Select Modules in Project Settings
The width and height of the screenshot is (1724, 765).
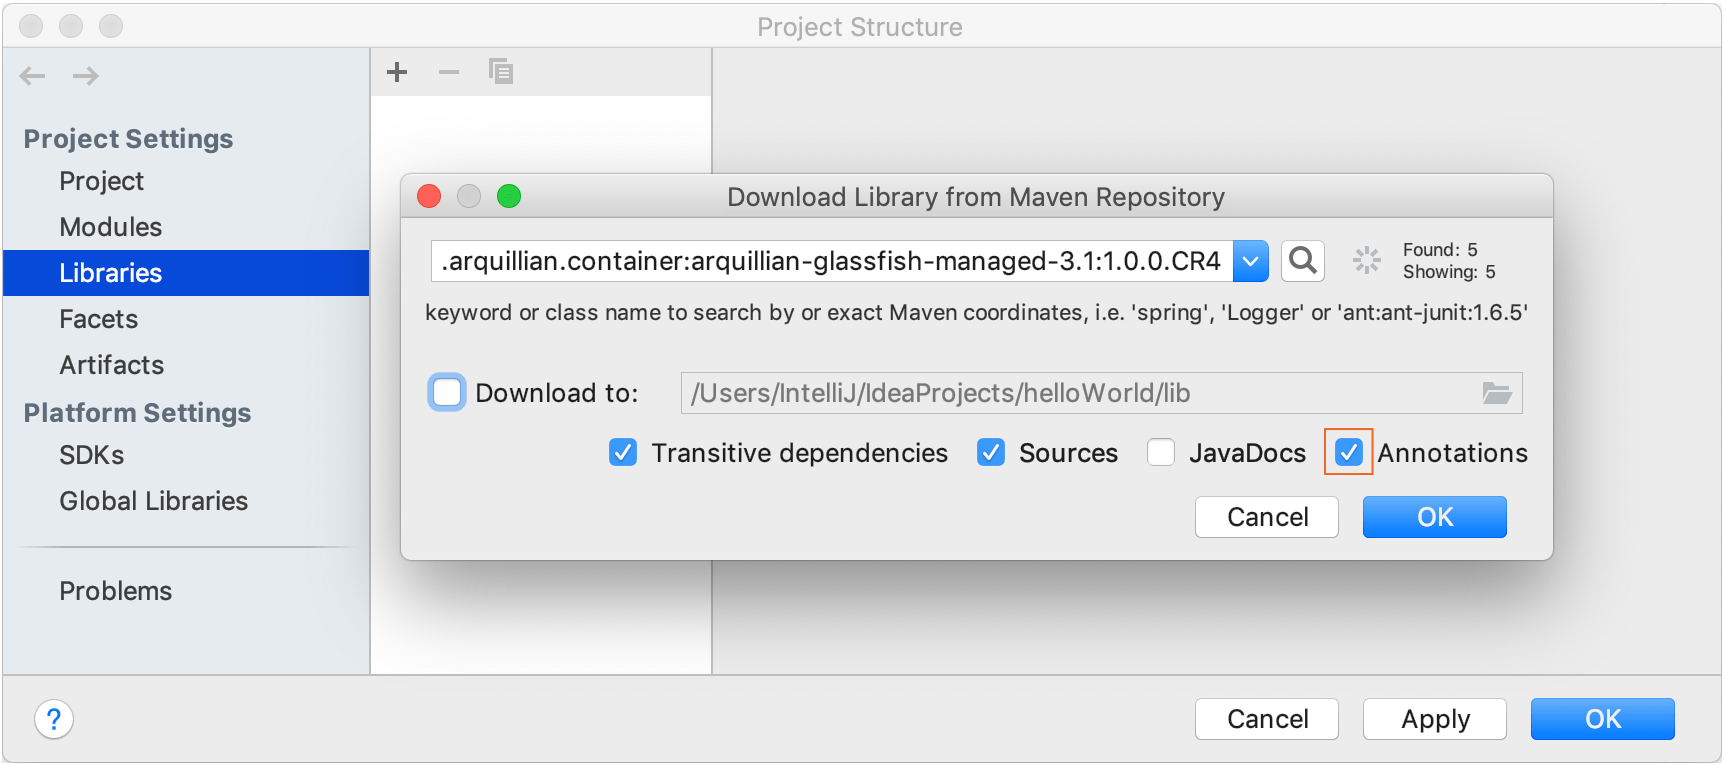click(110, 227)
